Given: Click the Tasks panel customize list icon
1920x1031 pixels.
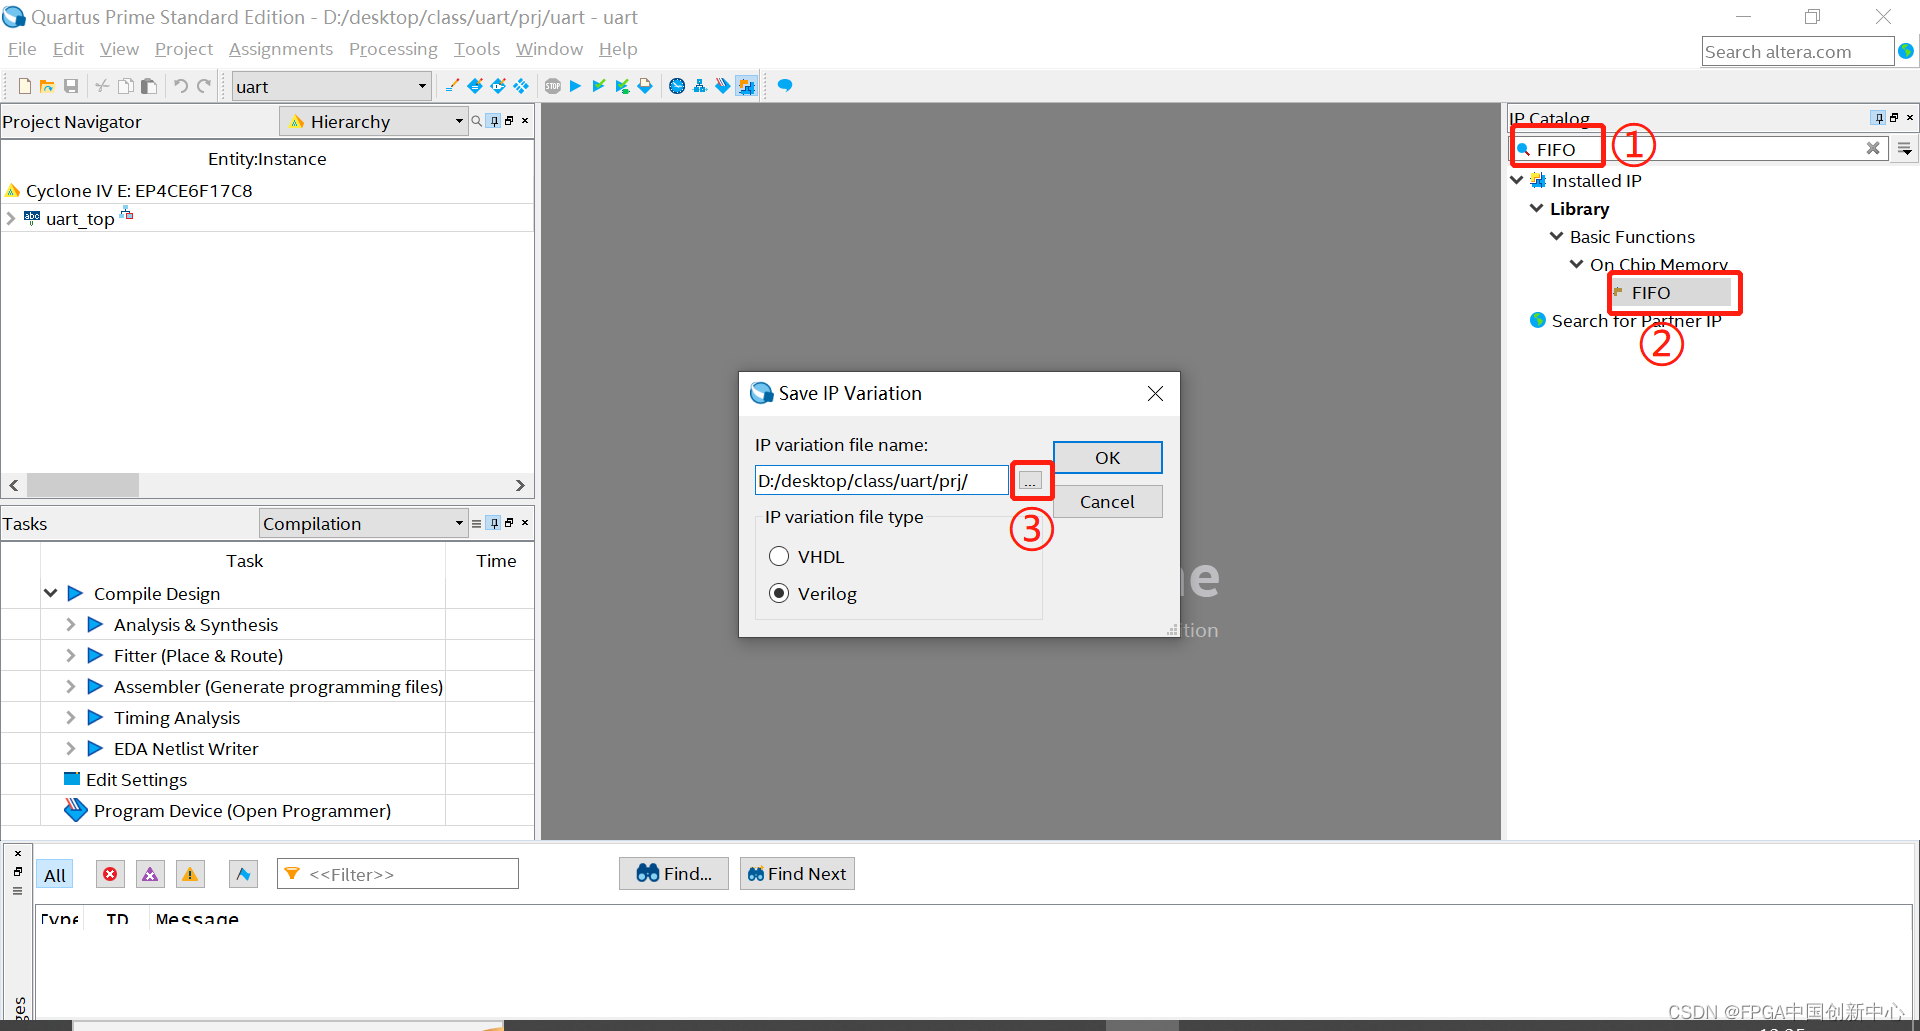Looking at the screenshot, I should pos(476,523).
